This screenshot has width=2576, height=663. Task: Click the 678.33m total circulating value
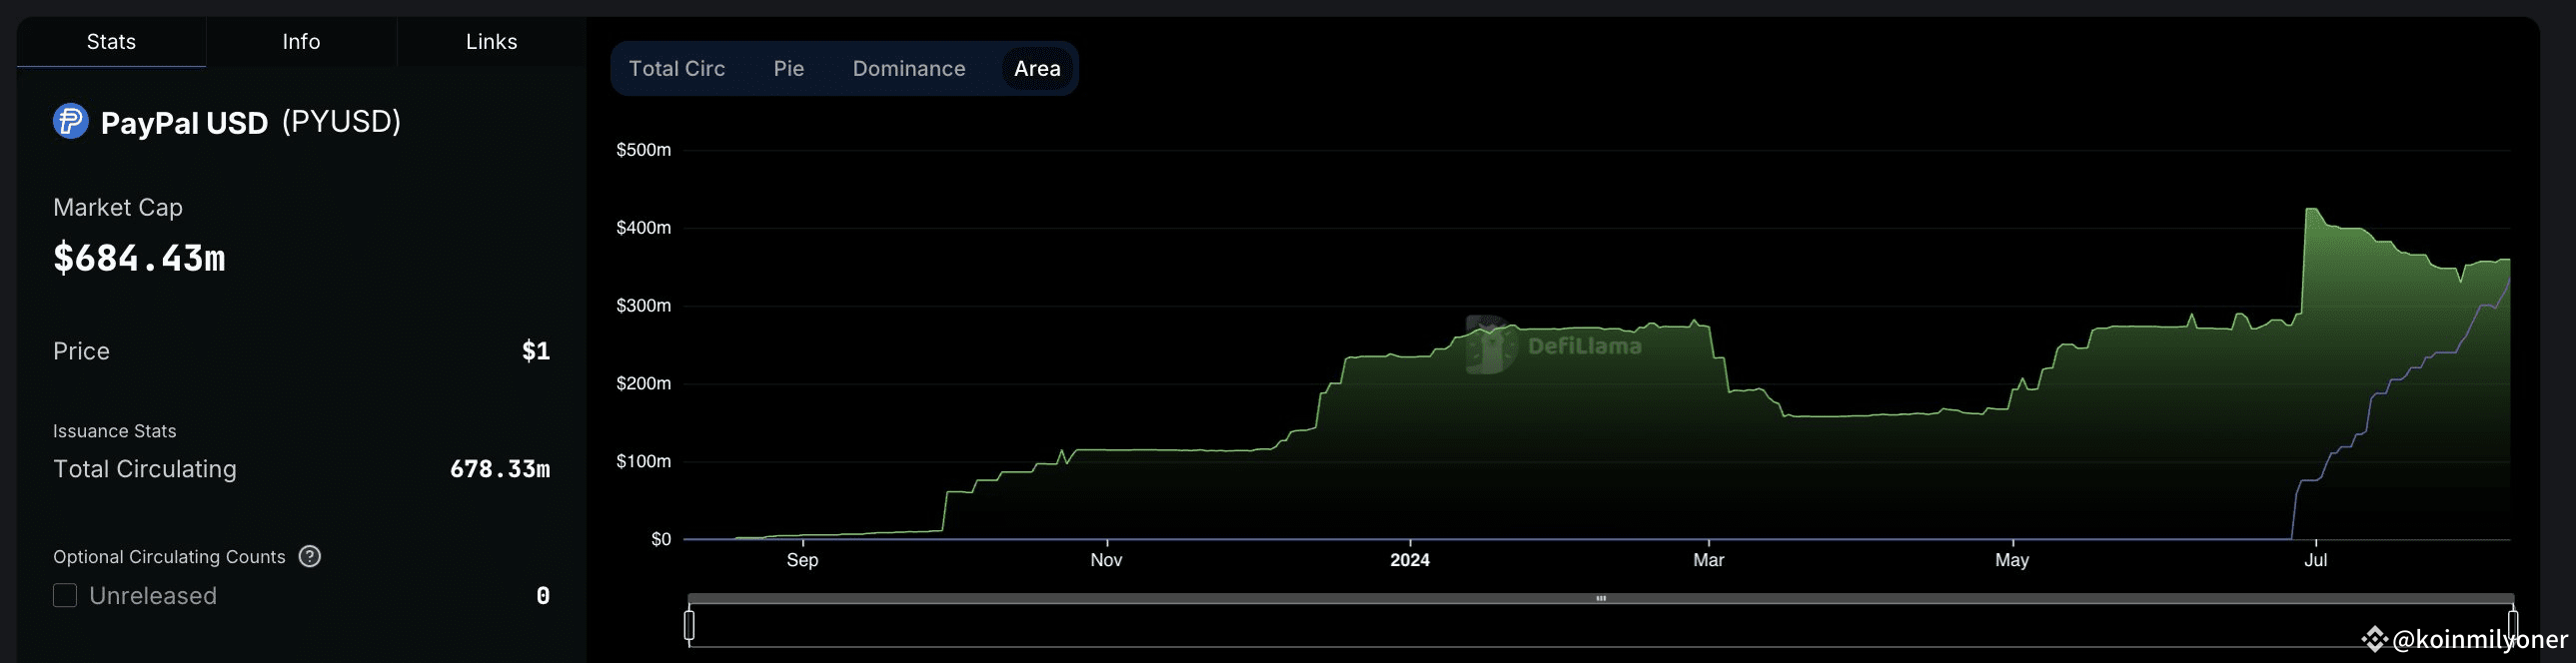coord(500,469)
